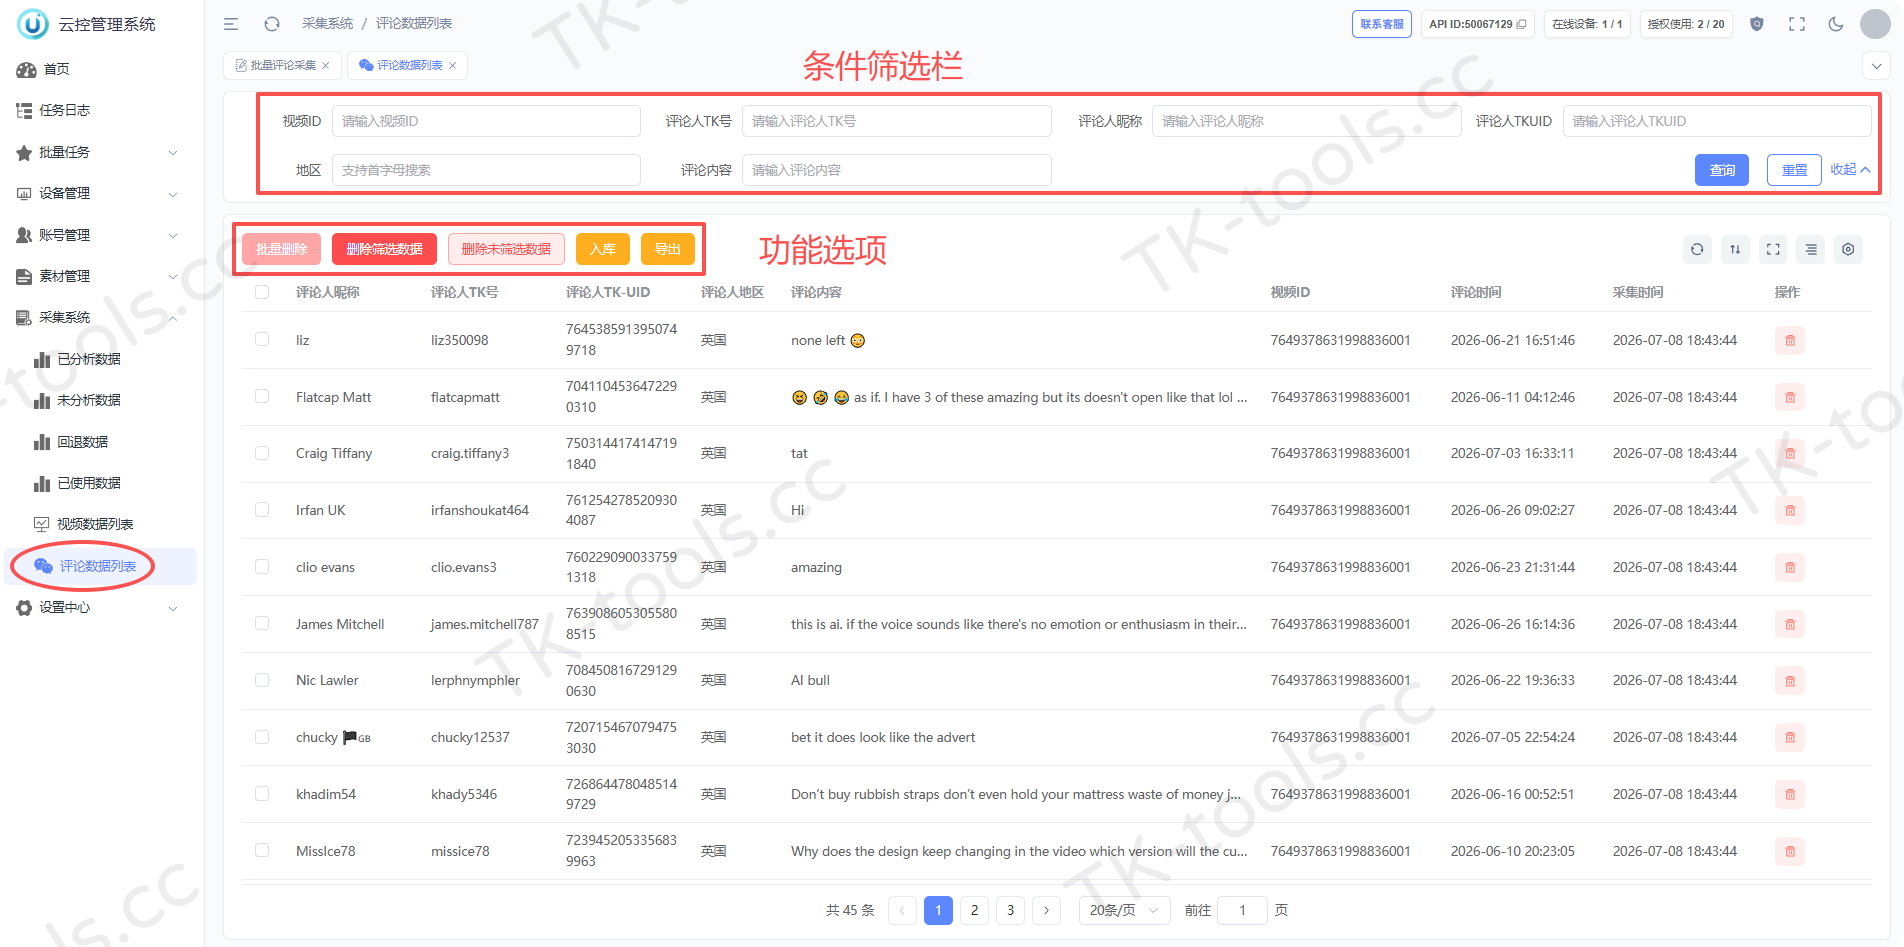Click the 视频ID input field
The width and height of the screenshot is (1904, 947).
[486, 122]
